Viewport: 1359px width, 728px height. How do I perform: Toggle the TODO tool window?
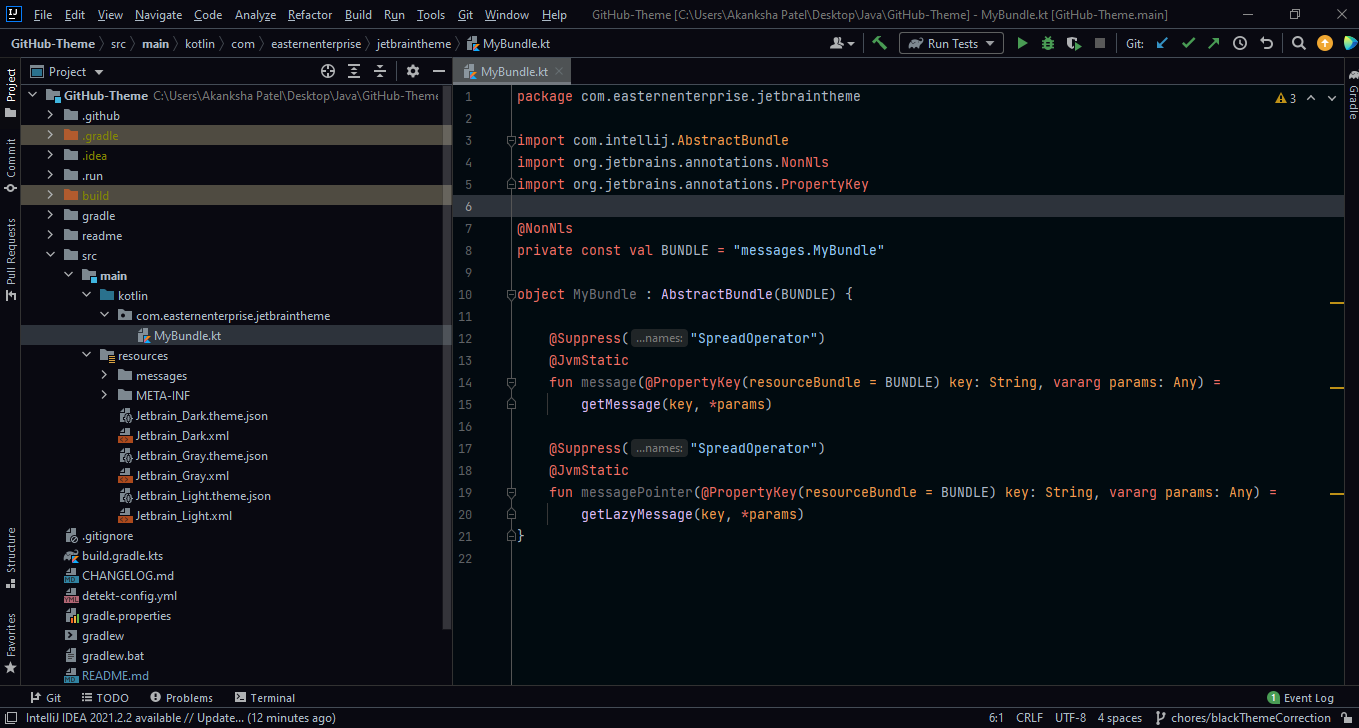click(104, 698)
